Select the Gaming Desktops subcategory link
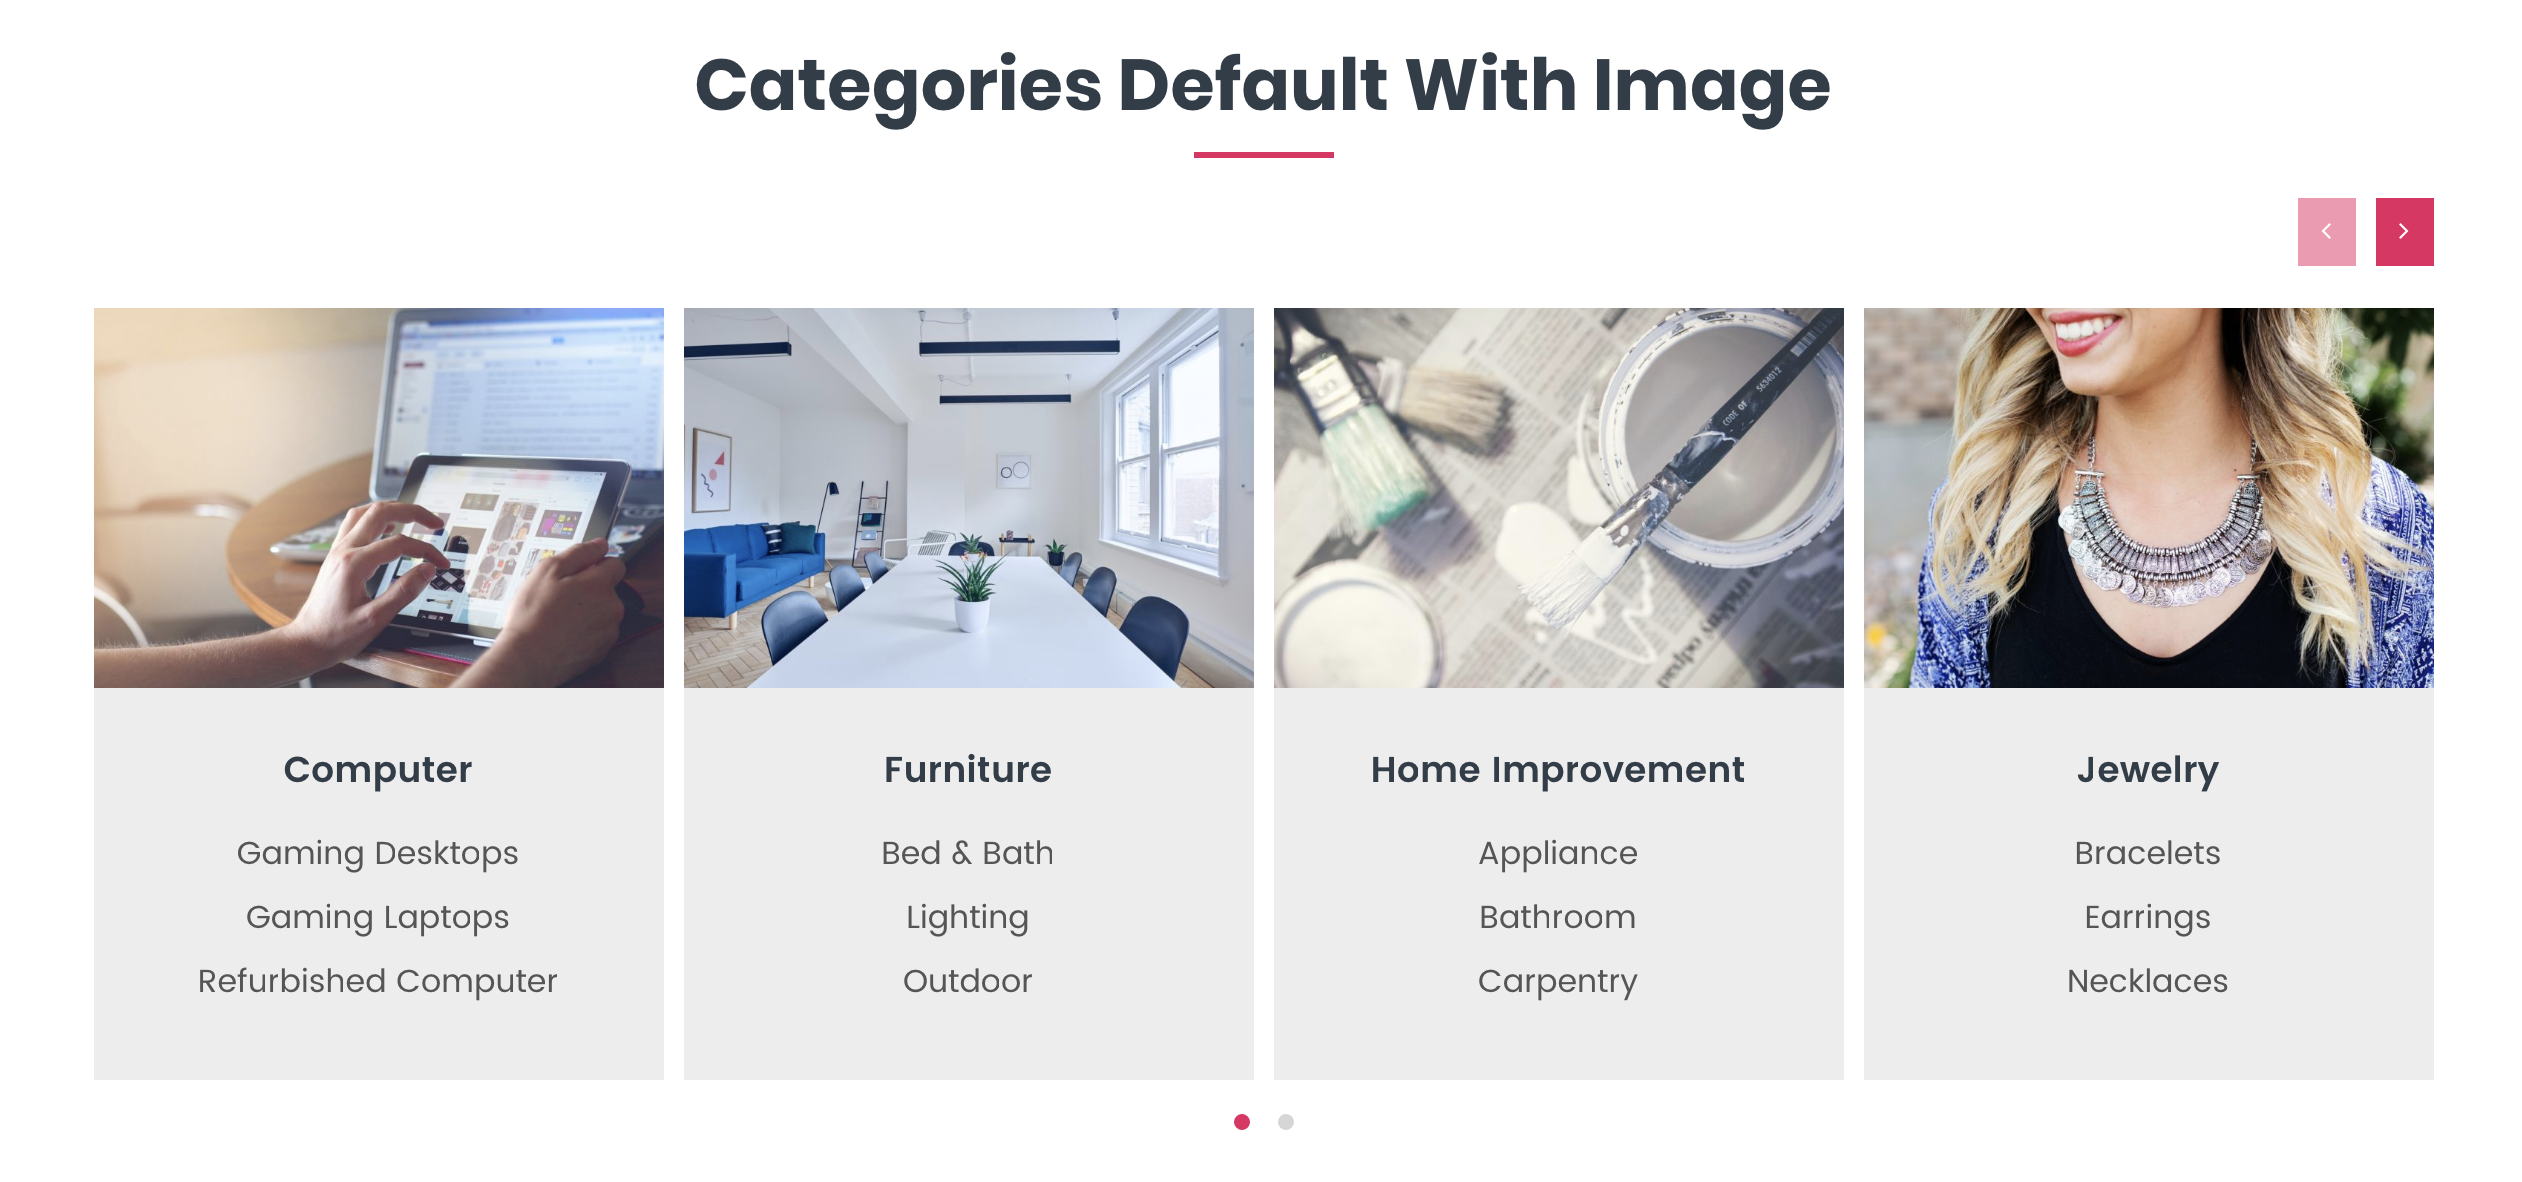Viewport: 2522px width, 1182px height. [376, 852]
